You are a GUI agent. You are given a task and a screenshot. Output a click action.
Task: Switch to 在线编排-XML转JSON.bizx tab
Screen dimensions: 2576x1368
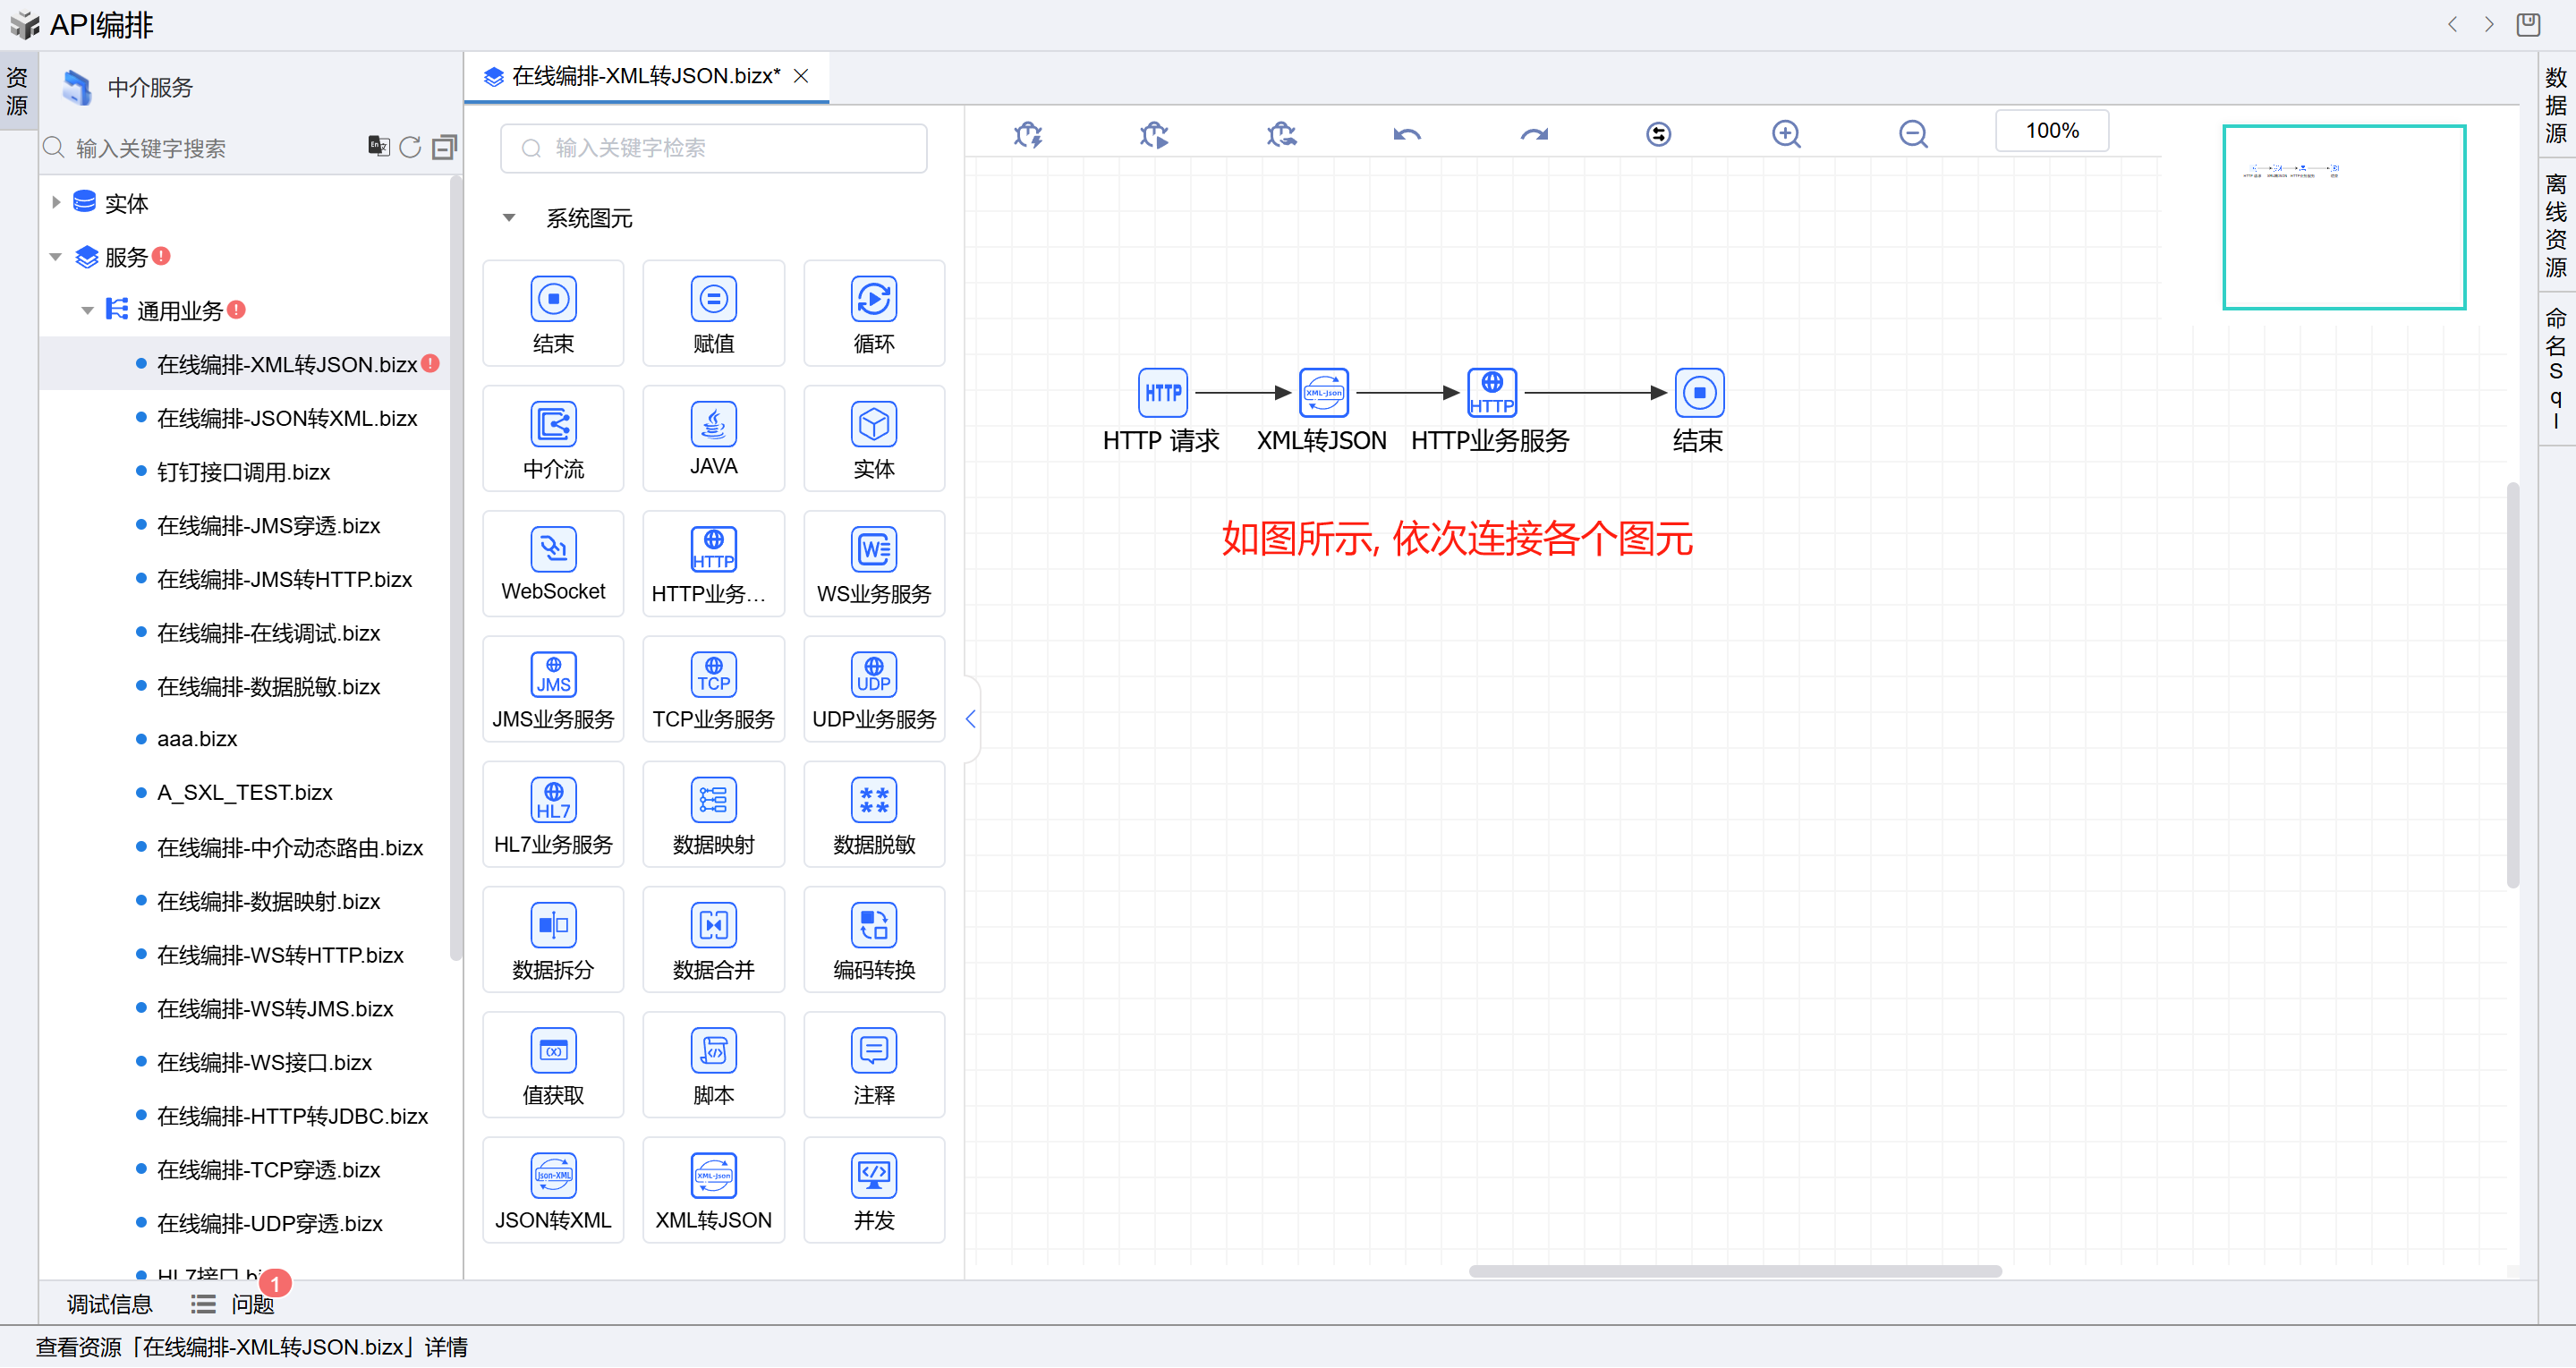tap(644, 76)
